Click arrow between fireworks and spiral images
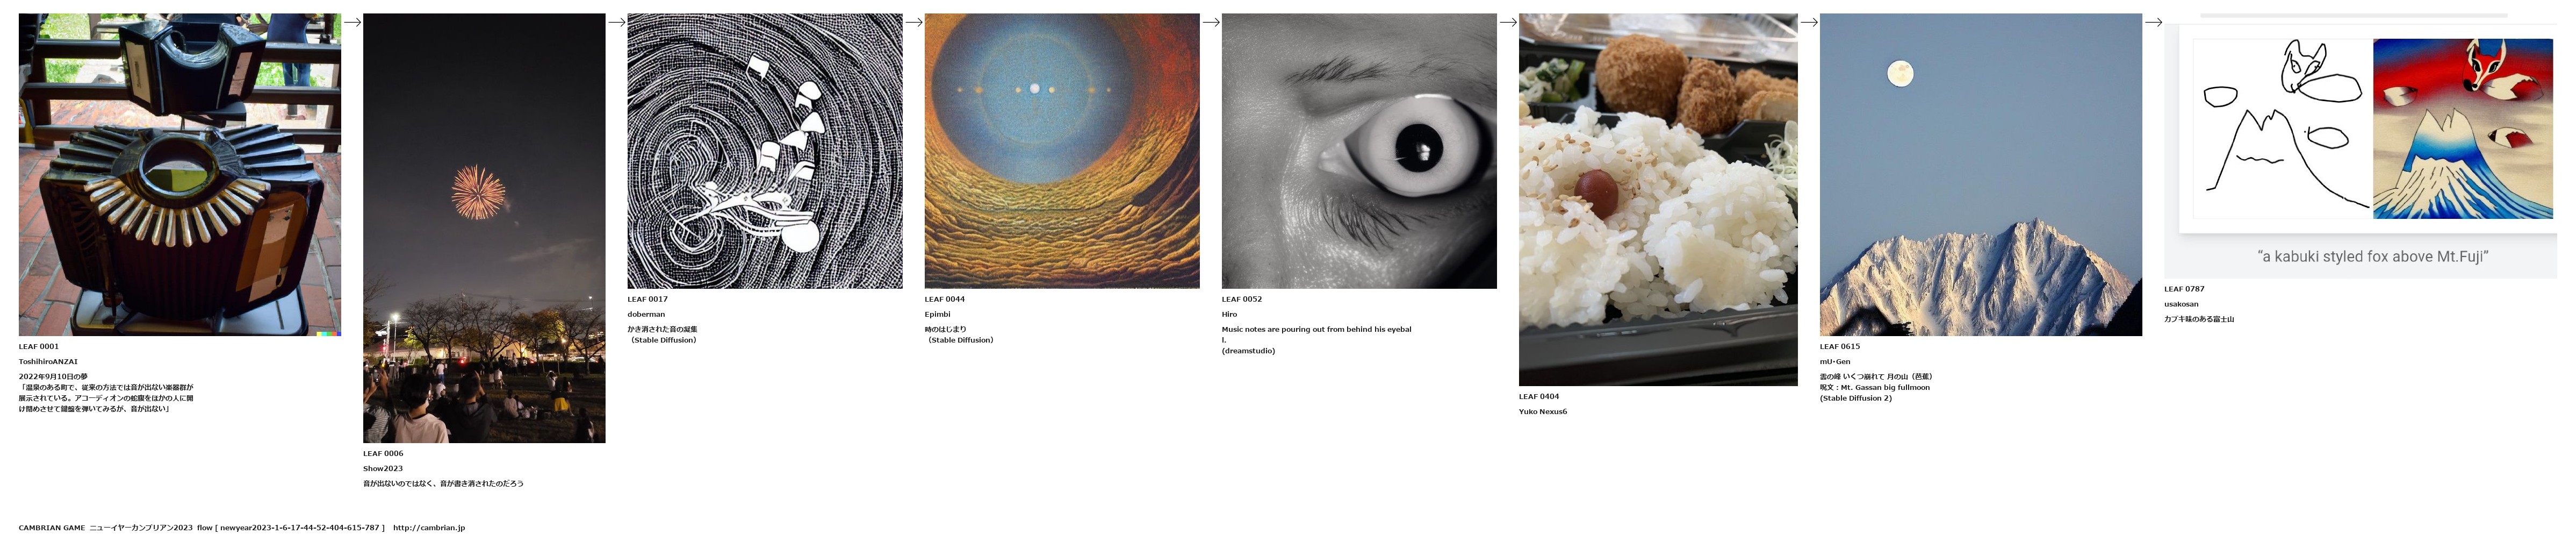 [x=617, y=22]
